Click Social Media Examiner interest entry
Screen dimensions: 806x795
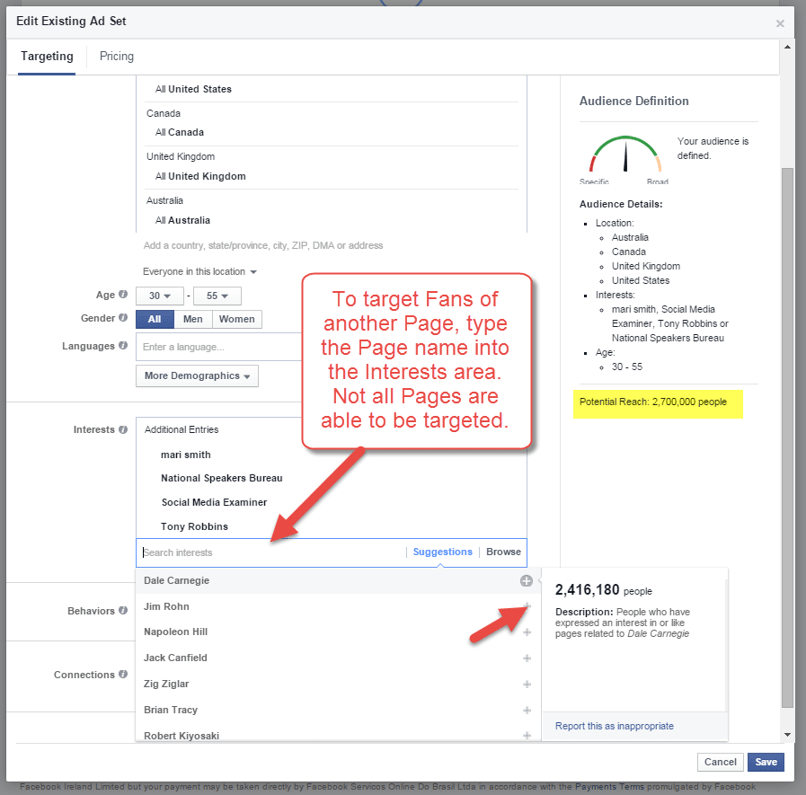[x=214, y=502]
